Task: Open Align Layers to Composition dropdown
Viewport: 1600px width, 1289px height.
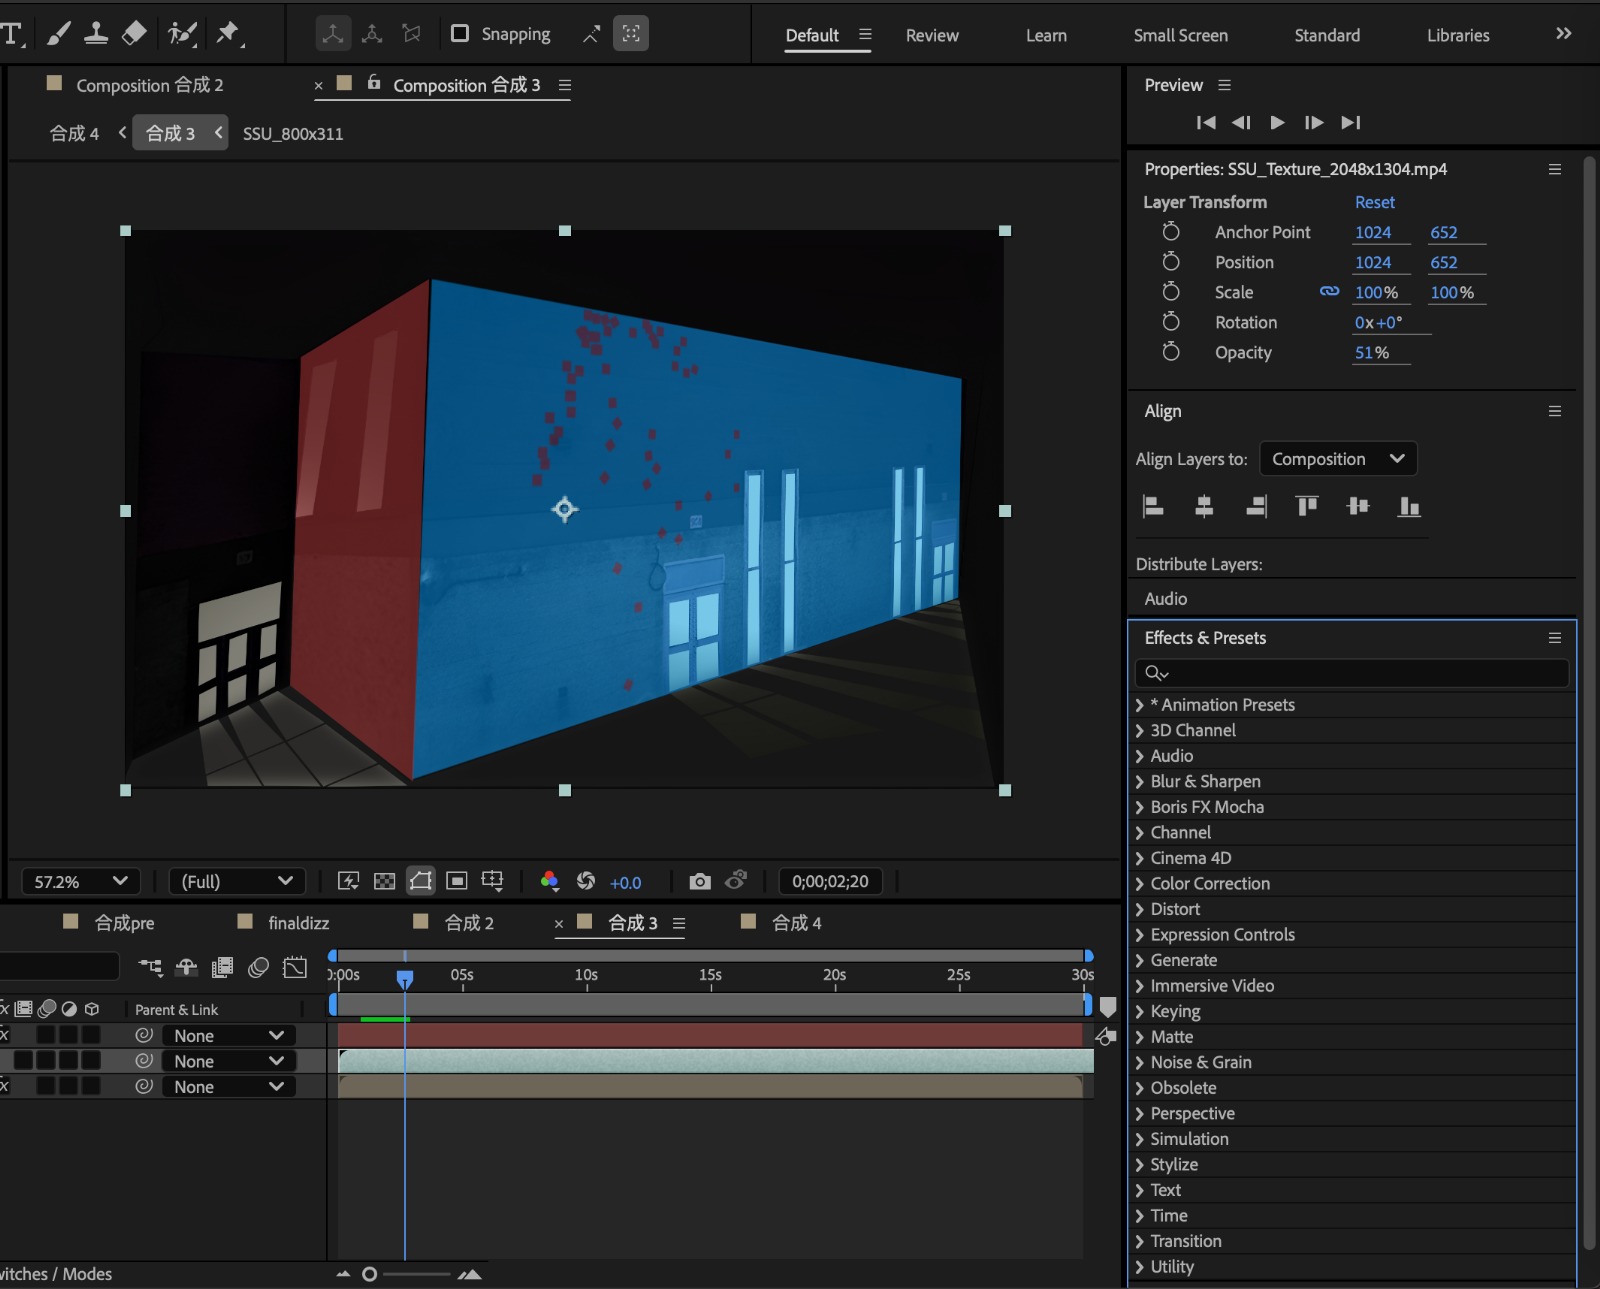Action: (1337, 459)
